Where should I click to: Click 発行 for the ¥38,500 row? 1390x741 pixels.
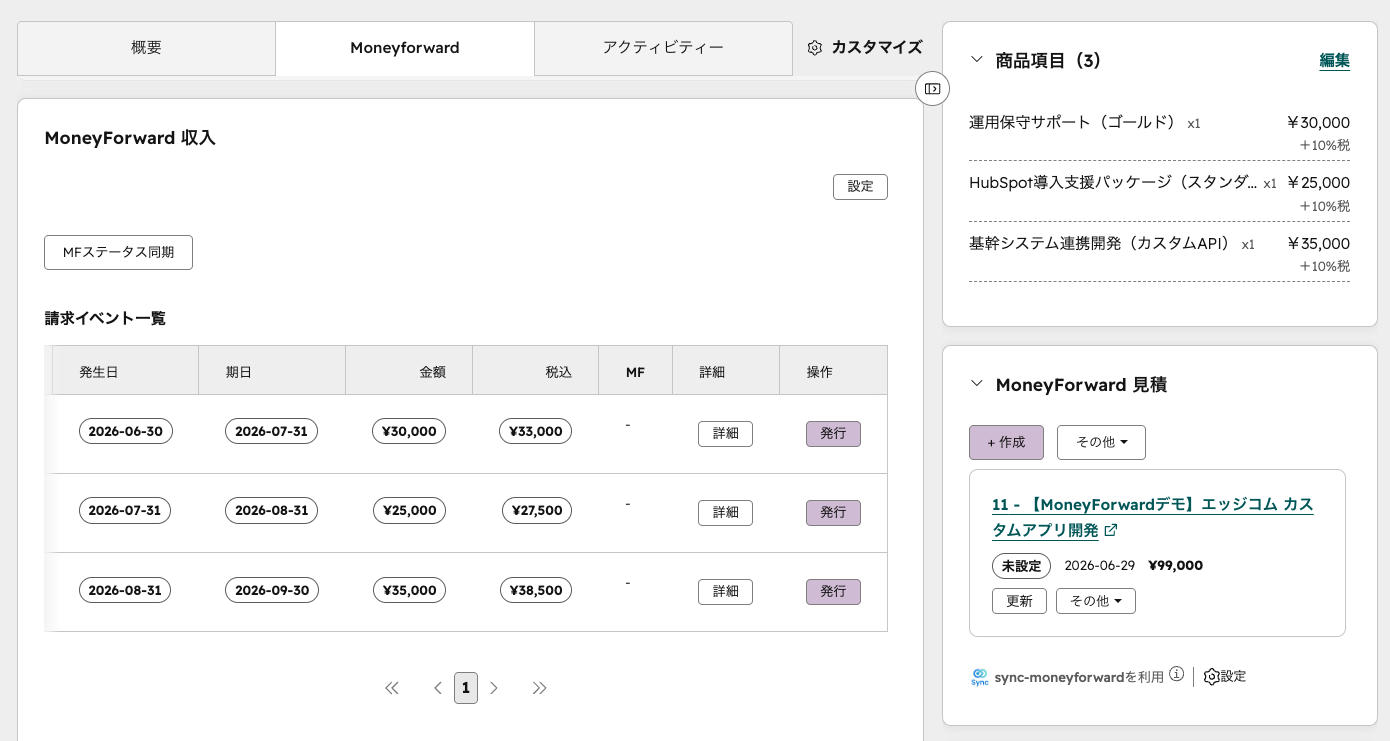point(833,592)
